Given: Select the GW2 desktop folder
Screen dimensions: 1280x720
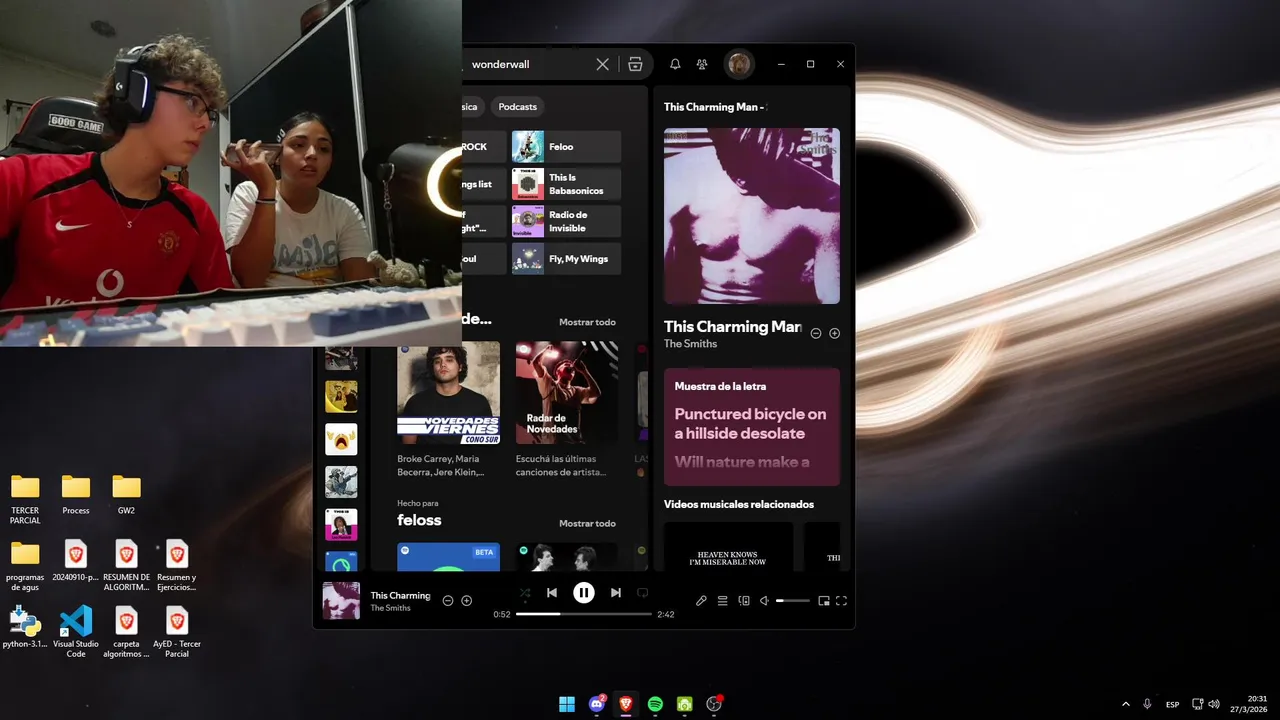Looking at the screenshot, I should coord(126,495).
